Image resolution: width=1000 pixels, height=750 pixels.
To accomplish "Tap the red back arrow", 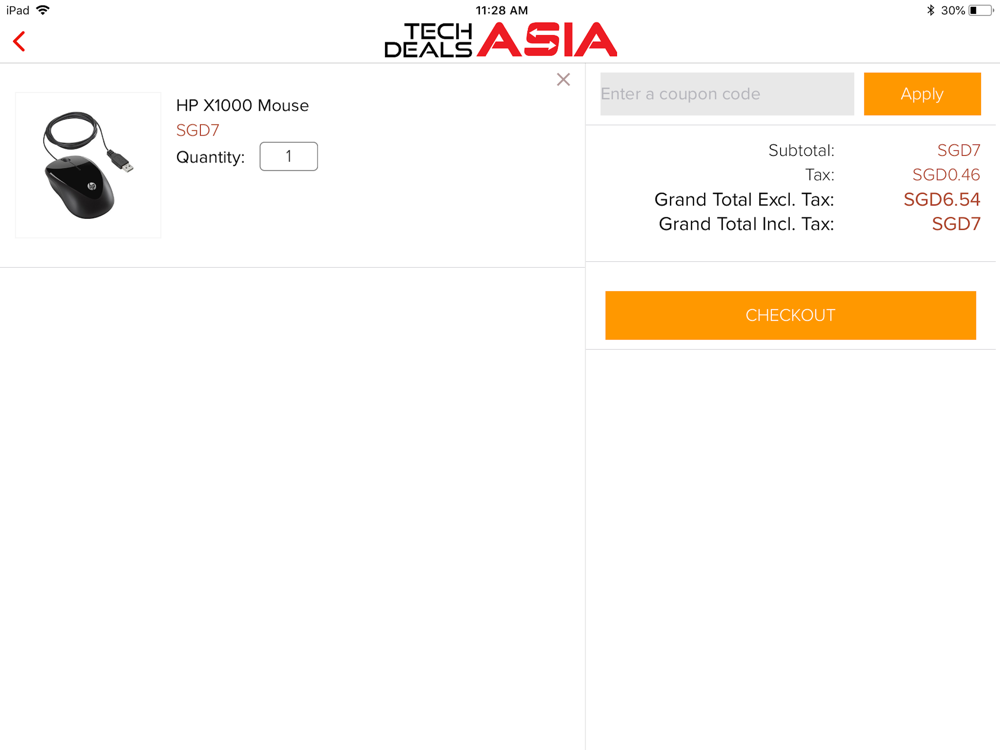I will pyautogui.click(x=19, y=41).
